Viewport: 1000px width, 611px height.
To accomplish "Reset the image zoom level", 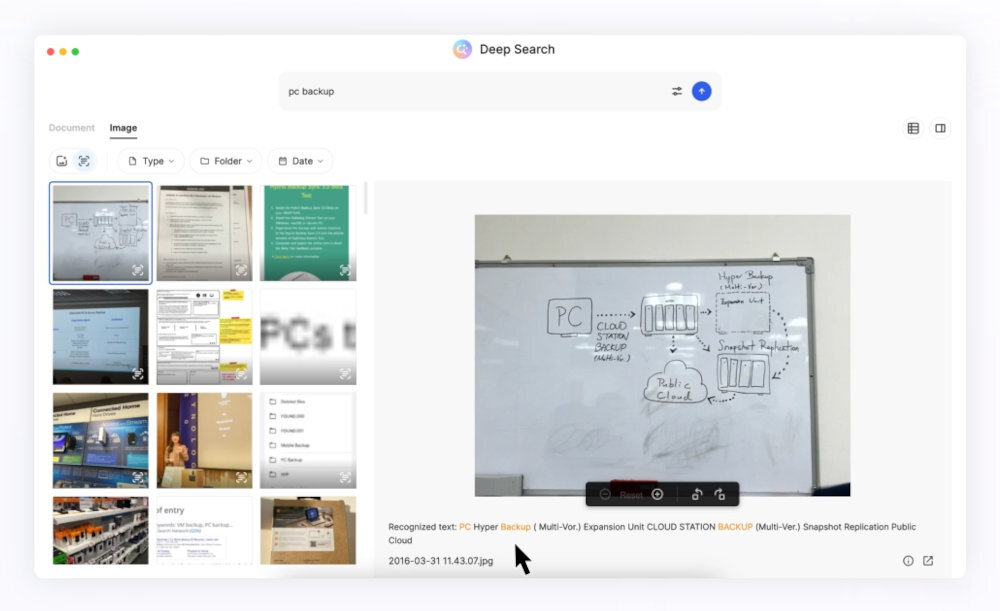I will click(631, 494).
